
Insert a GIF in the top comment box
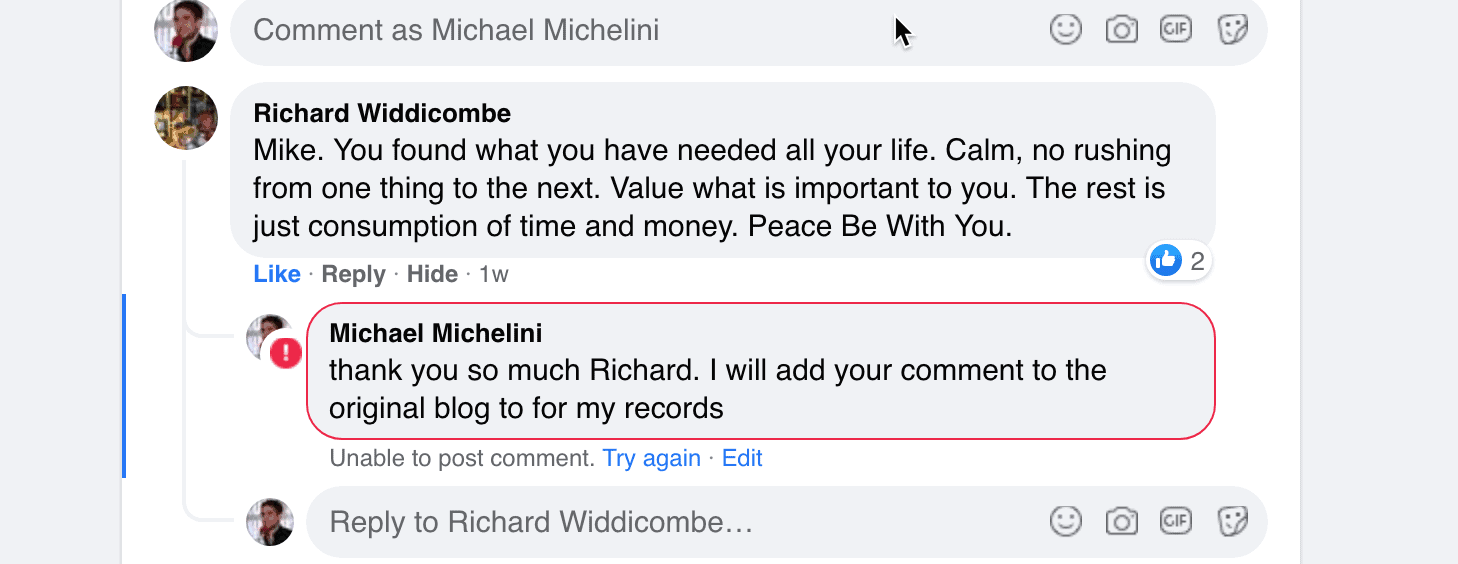tap(1176, 30)
